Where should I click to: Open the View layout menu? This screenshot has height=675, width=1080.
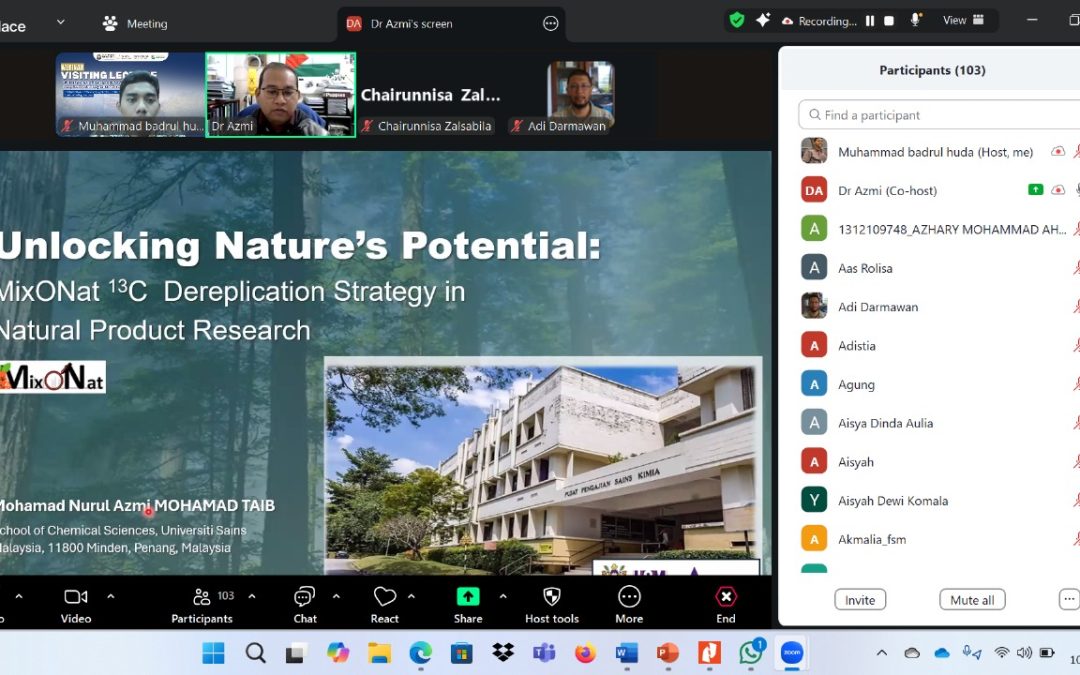(x=963, y=20)
